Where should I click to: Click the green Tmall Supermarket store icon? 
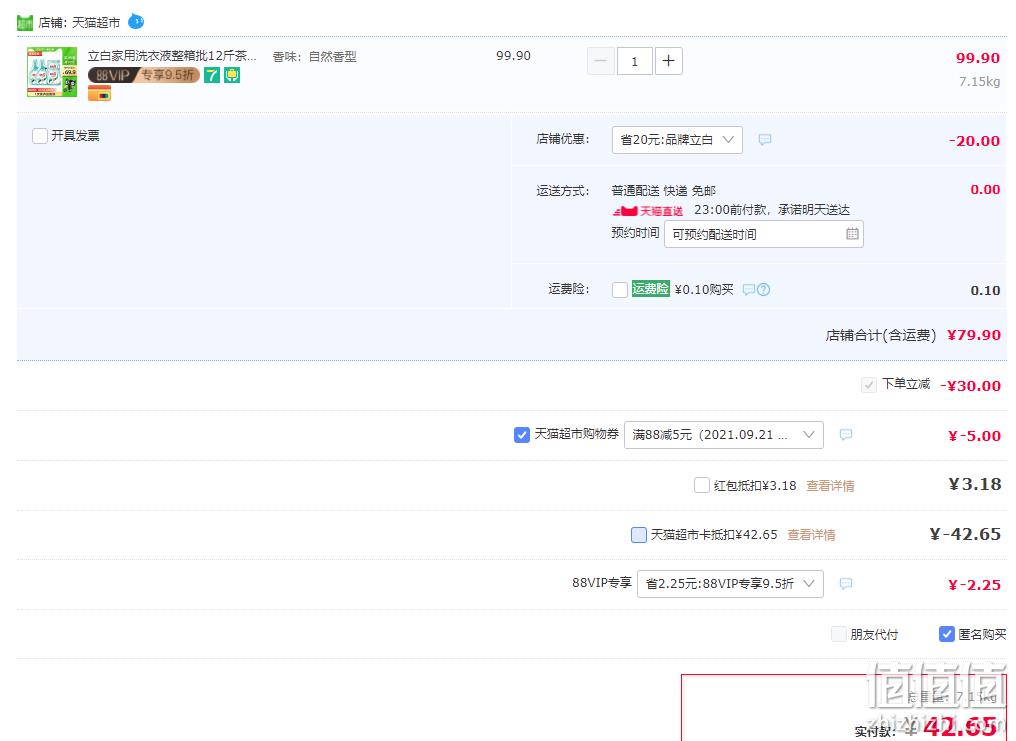tap(25, 23)
